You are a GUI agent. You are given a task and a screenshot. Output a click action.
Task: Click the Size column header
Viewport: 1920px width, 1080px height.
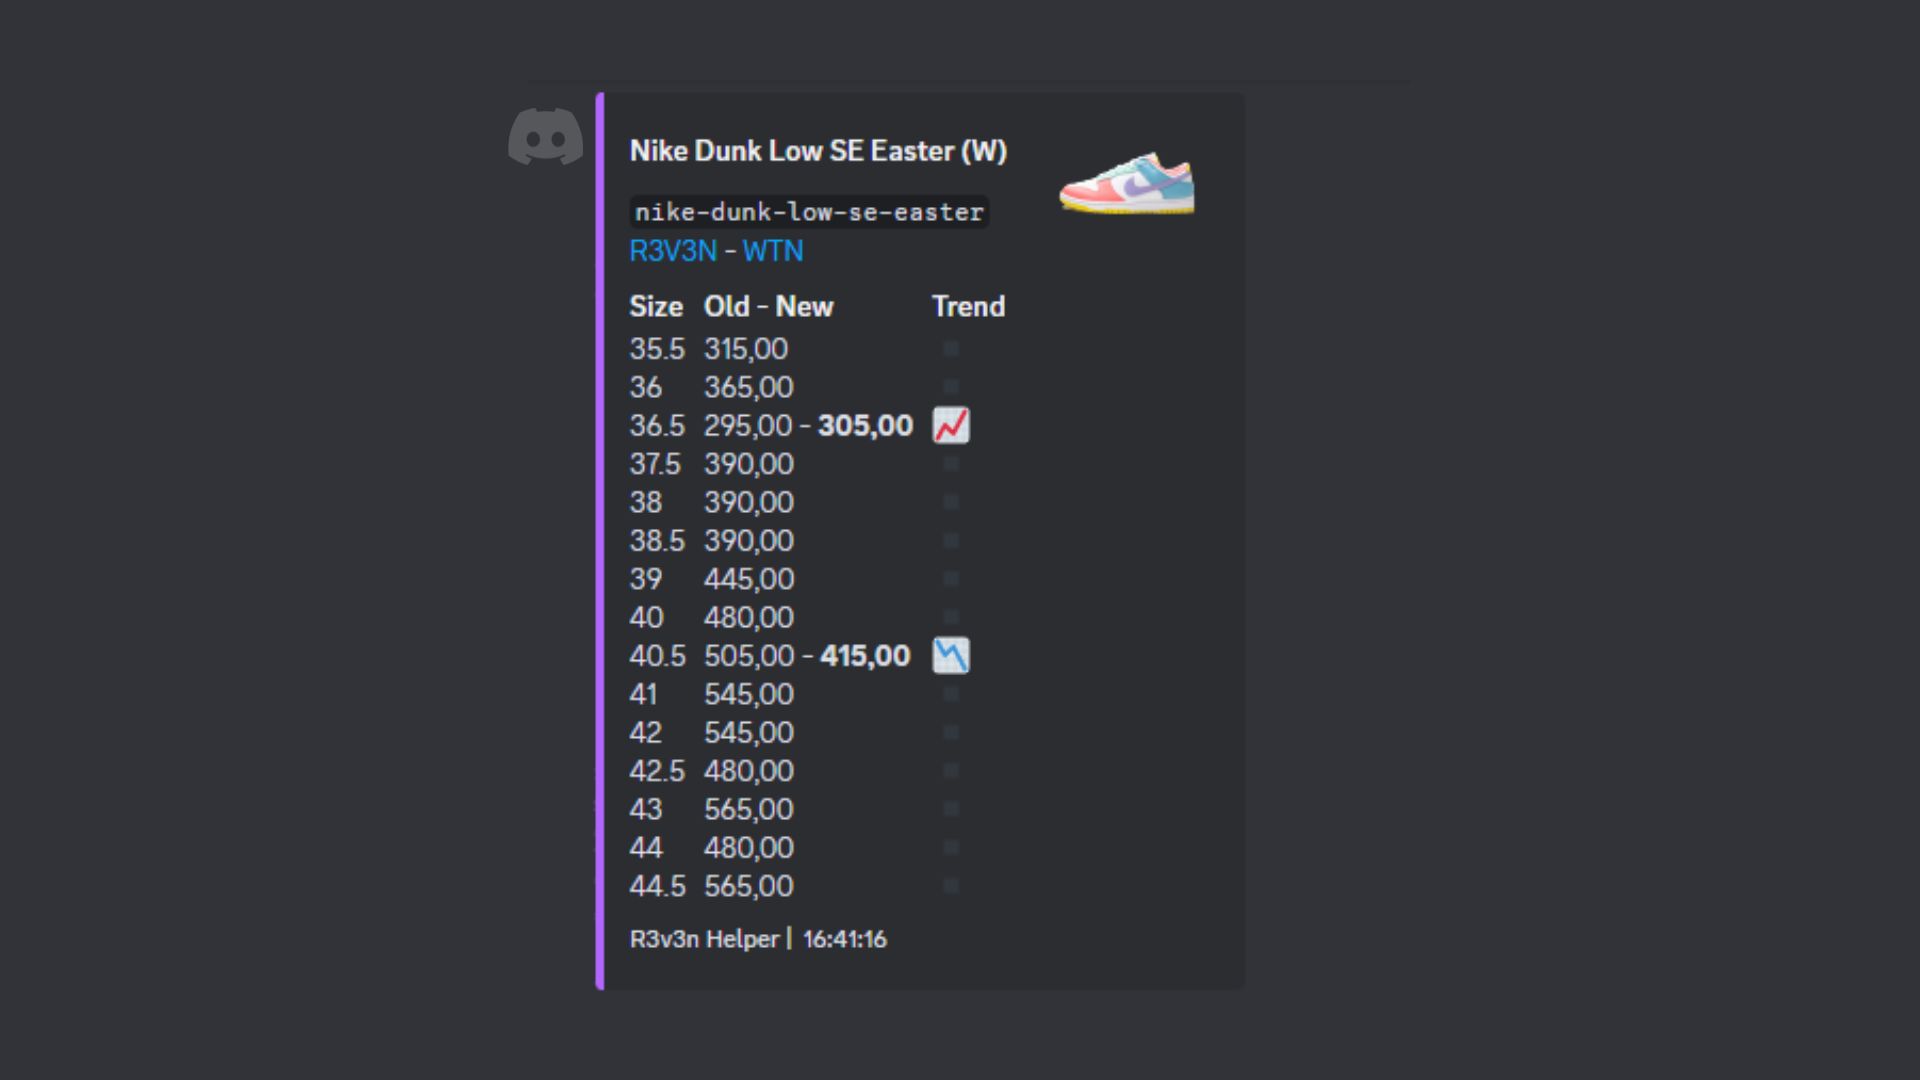pyautogui.click(x=656, y=307)
